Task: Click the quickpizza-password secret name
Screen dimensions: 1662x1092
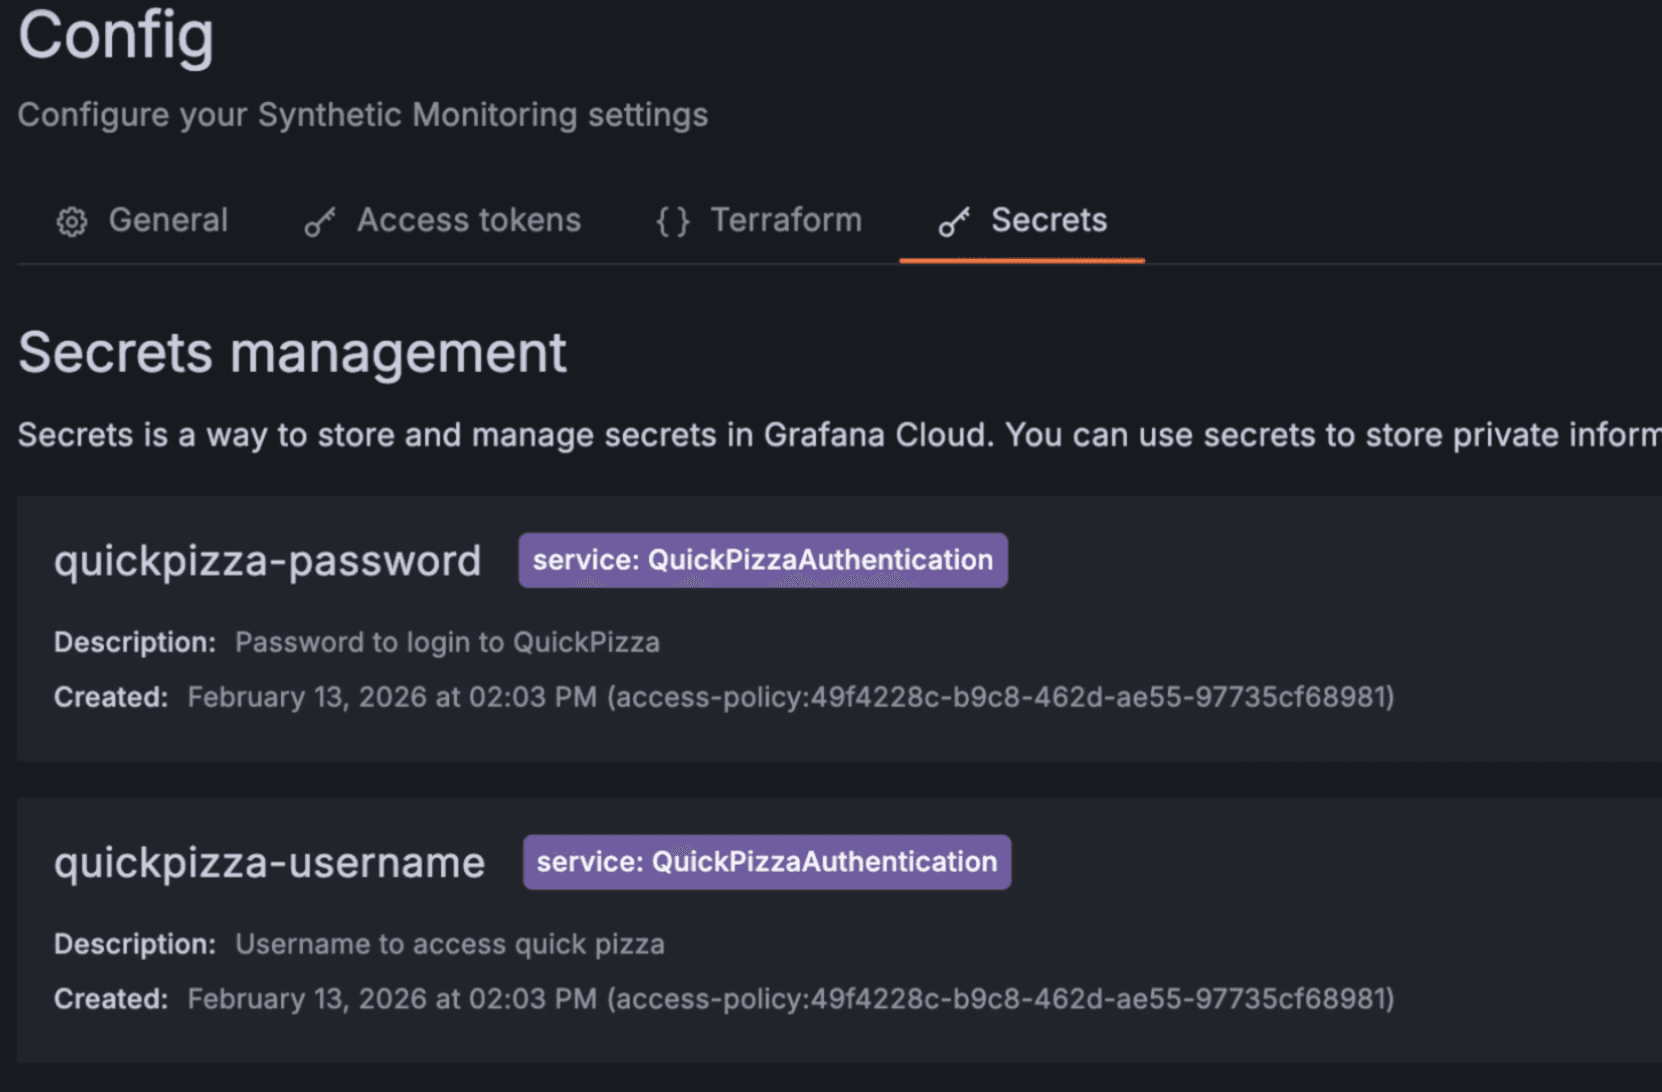Action: (x=267, y=560)
